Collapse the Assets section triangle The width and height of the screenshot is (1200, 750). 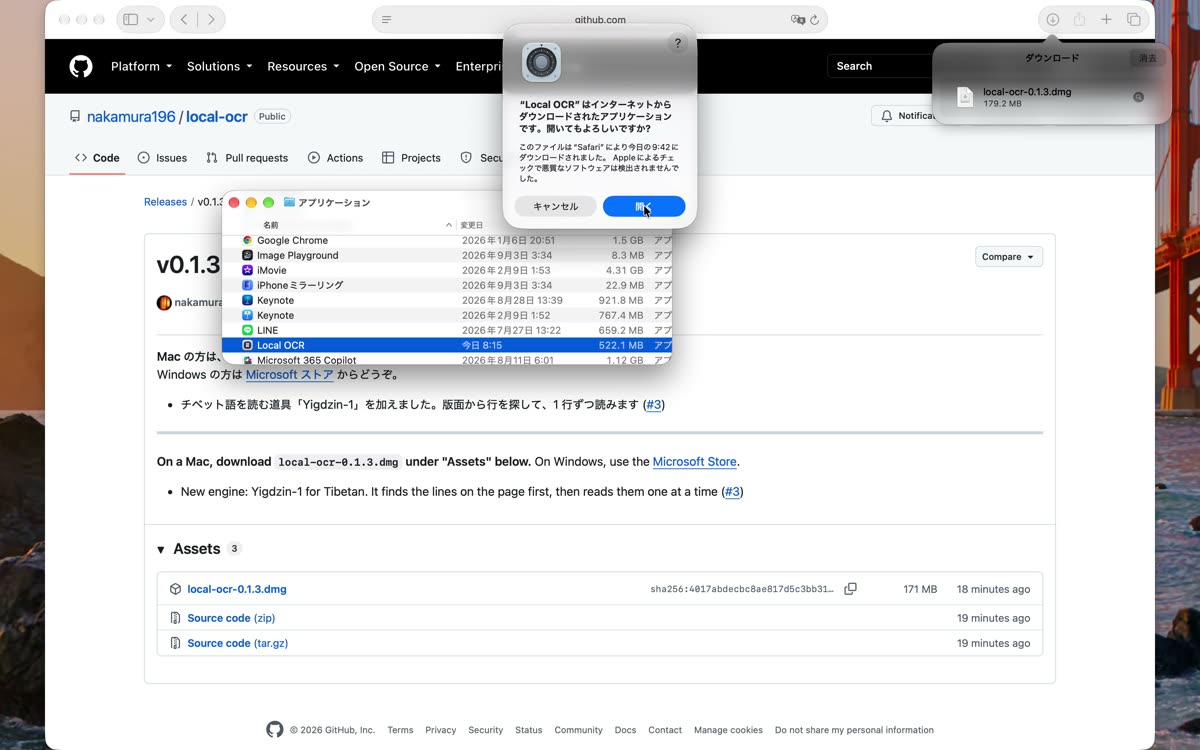pos(161,550)
